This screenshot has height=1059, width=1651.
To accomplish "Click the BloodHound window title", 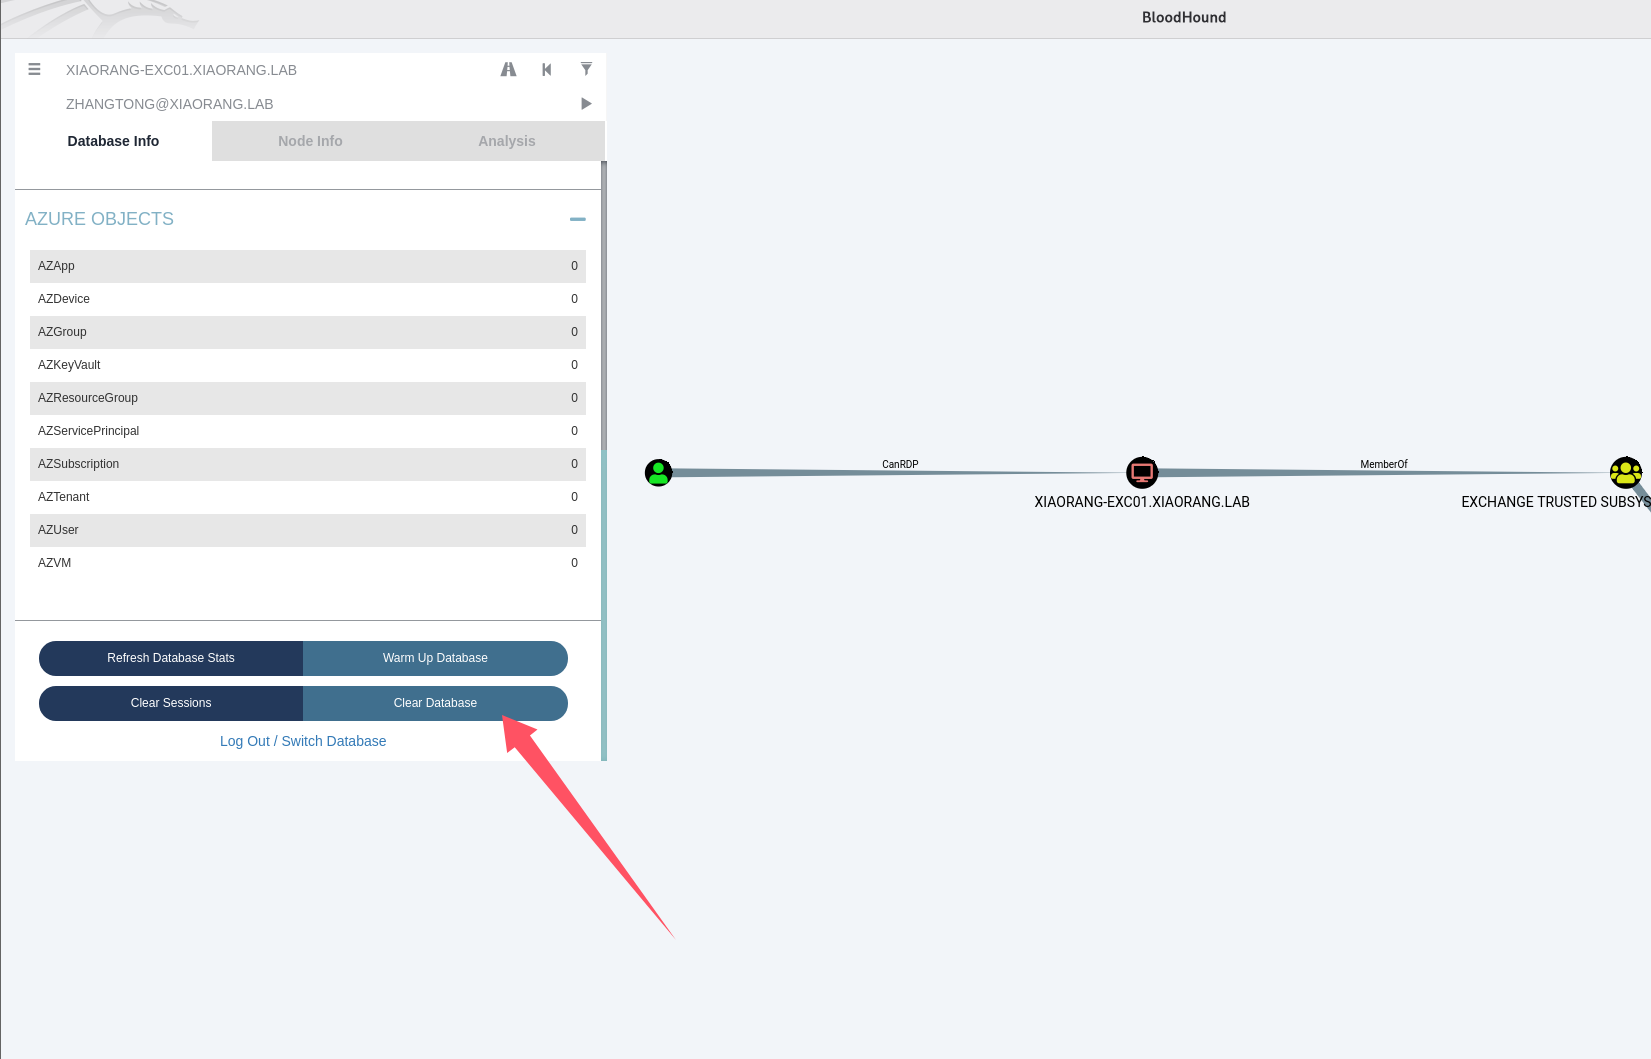I will click(x=1184, y=17).
